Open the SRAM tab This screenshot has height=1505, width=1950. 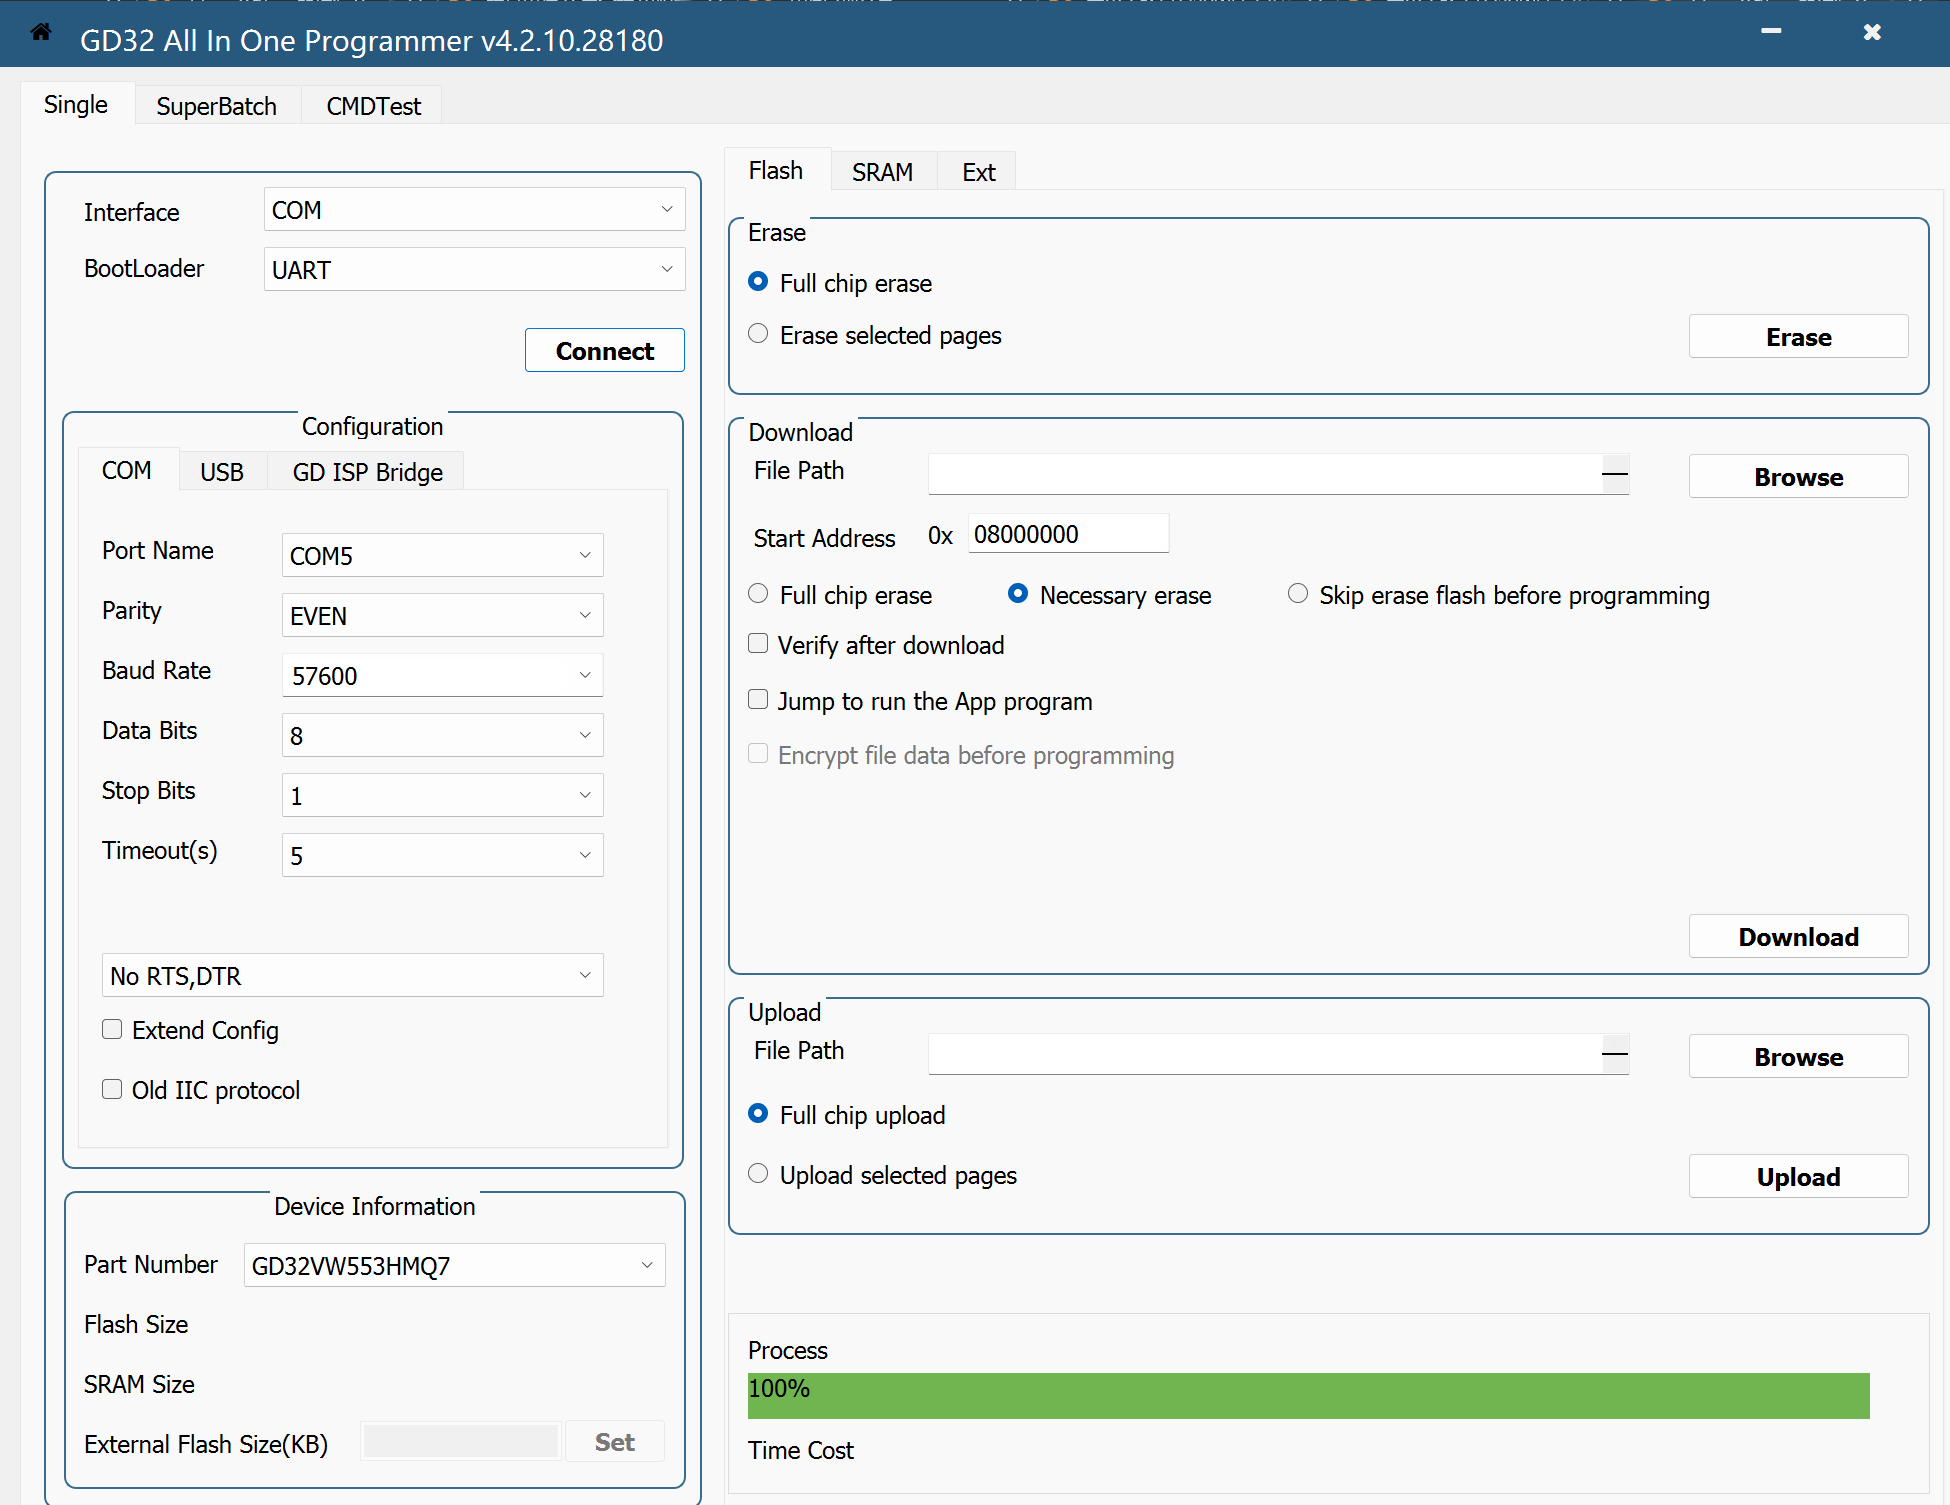tap(882, 172)
